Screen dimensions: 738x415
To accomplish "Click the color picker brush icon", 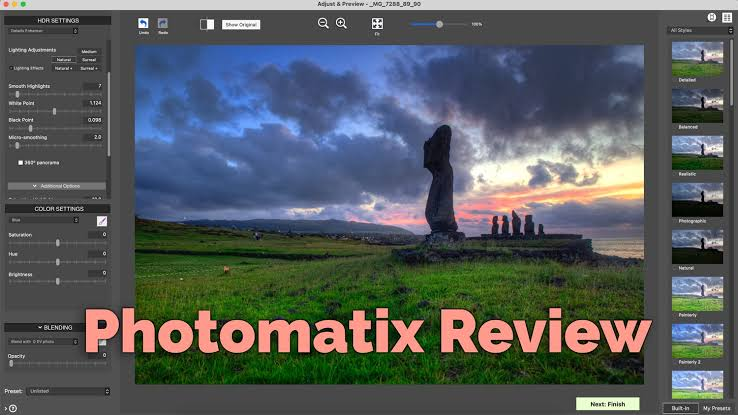I will (102, 221).
